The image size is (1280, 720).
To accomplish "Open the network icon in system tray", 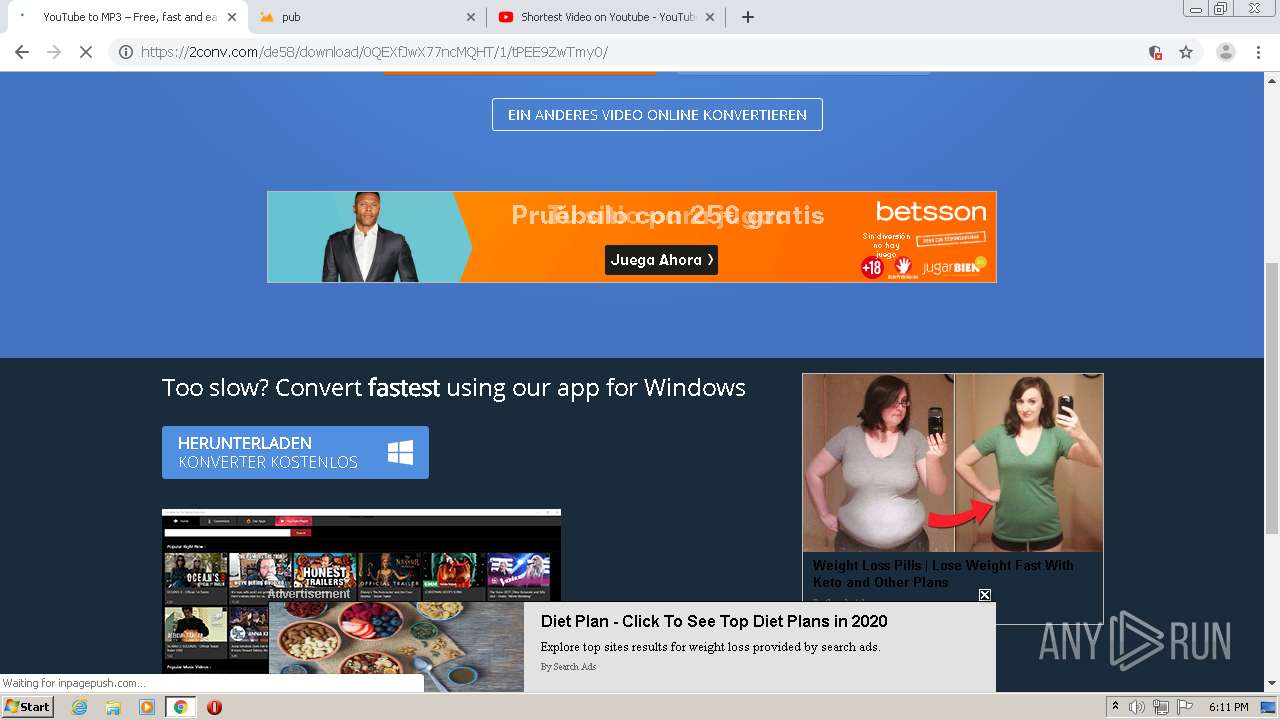I will (x=1160, y=707).
